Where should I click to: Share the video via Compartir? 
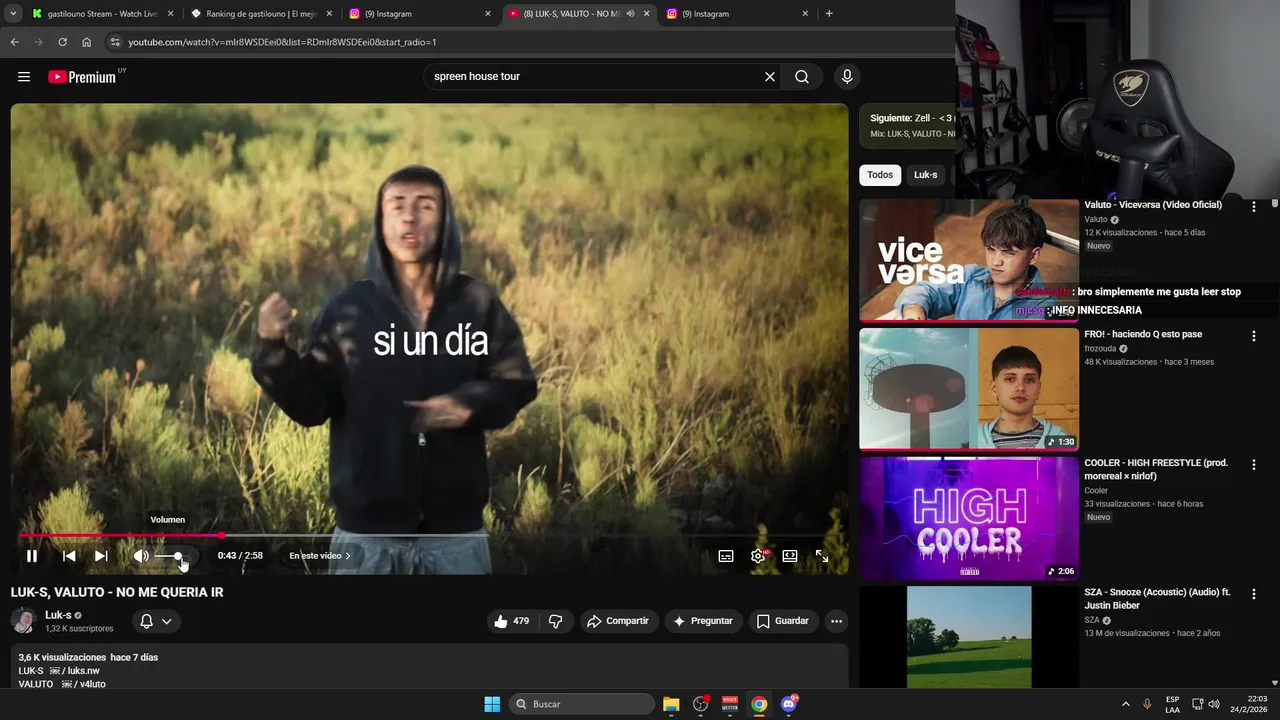tap(618, 621)
